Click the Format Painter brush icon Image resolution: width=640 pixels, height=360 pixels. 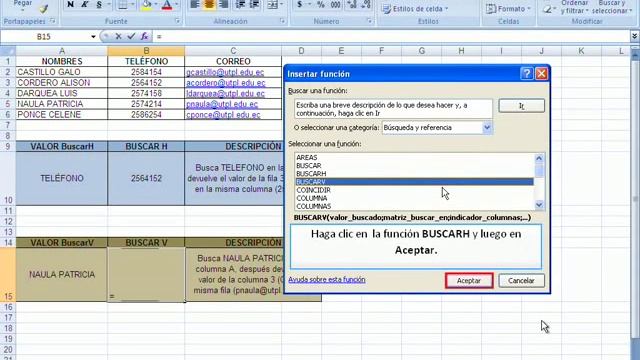[x=44, y=8]
